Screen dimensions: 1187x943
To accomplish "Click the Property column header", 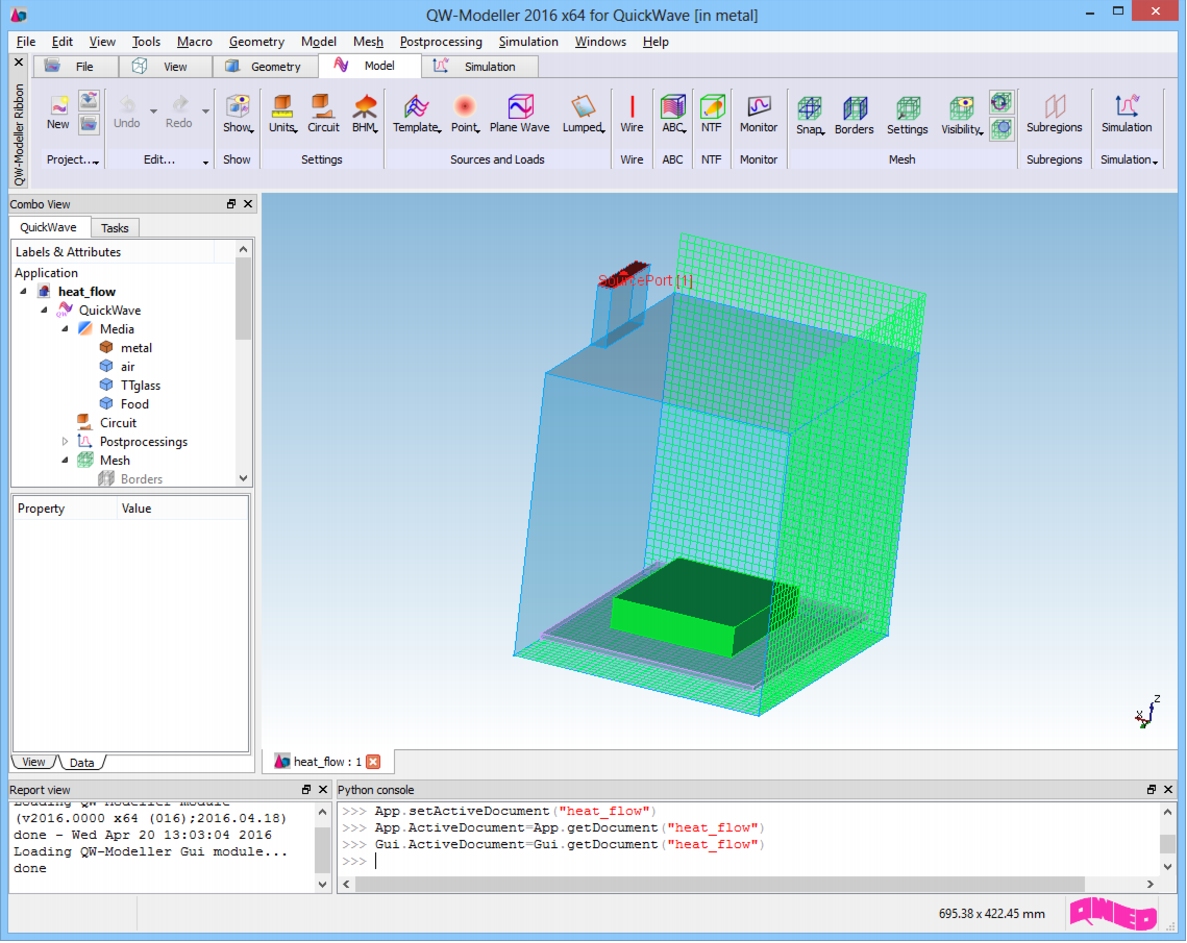I will click(x=65, y=509).
